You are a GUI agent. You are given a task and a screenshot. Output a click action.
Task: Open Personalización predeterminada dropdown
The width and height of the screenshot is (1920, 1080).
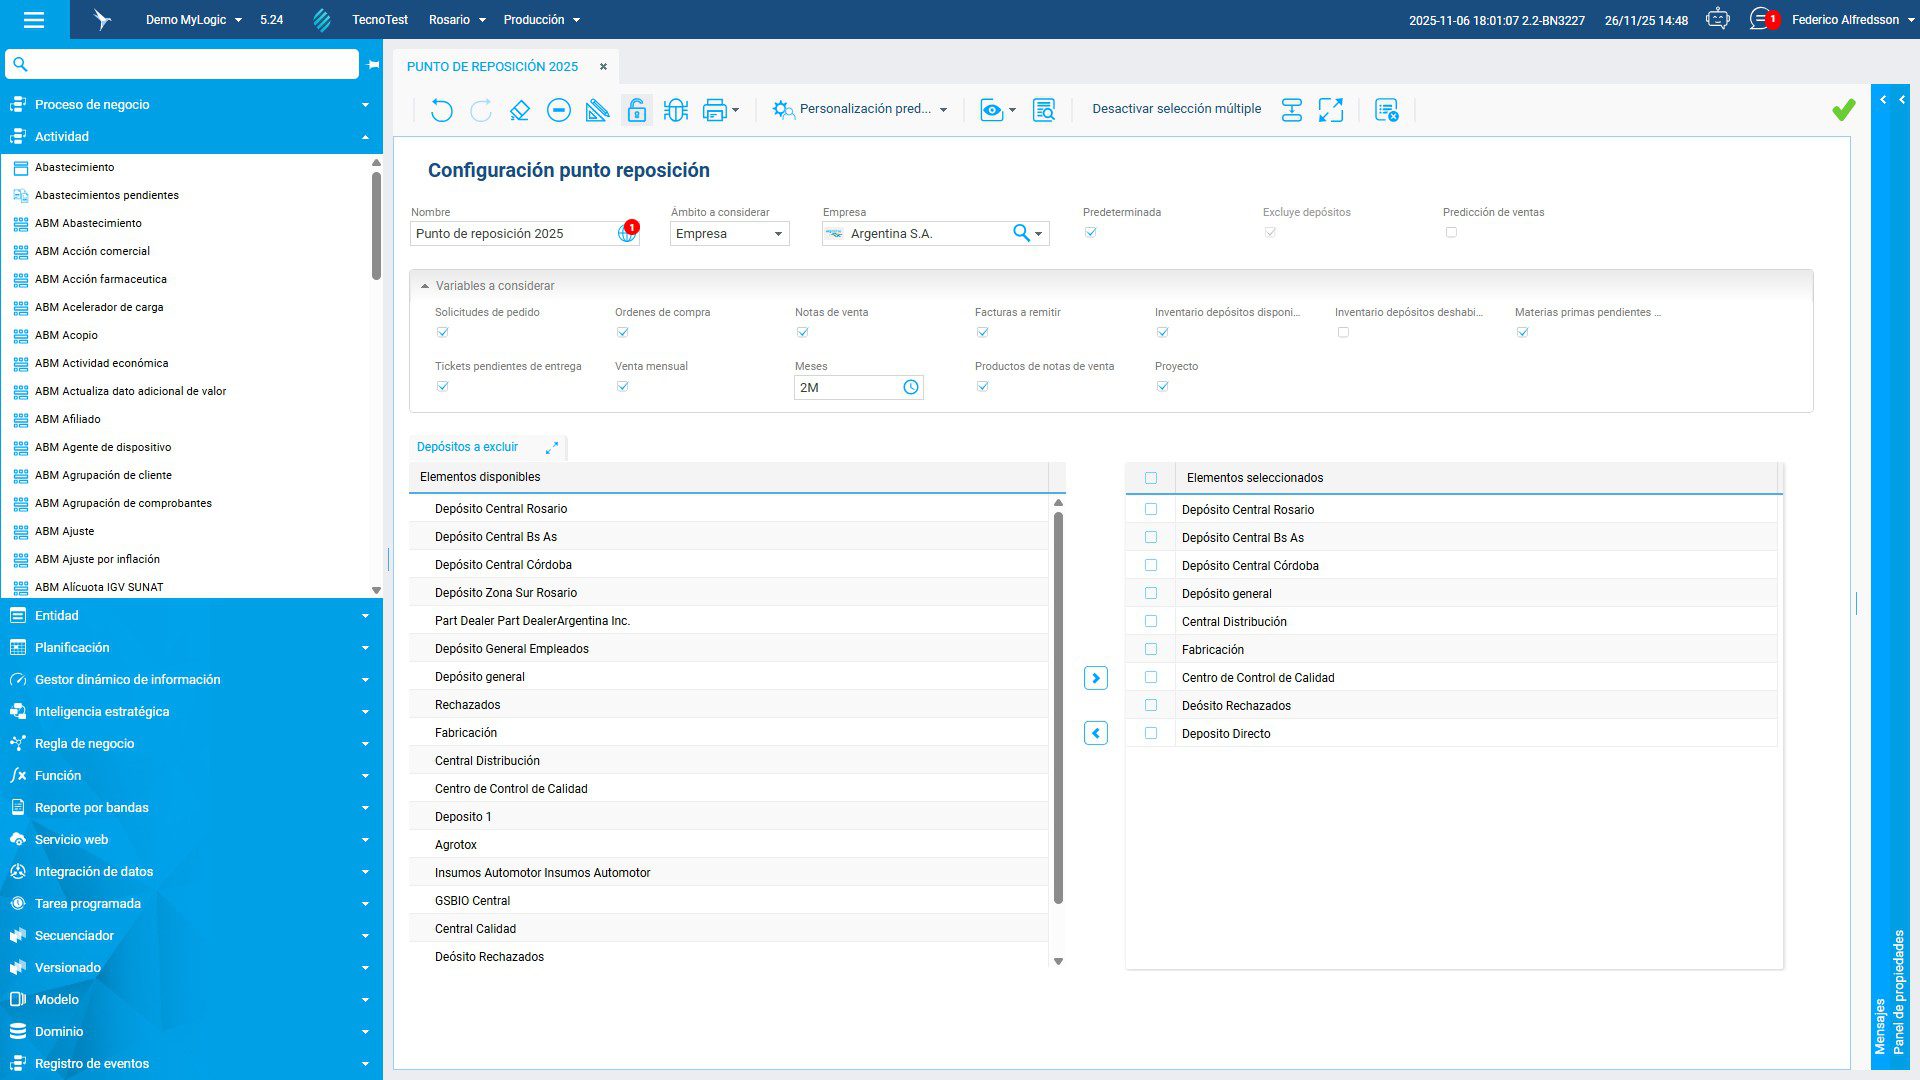tap(861, 109)
